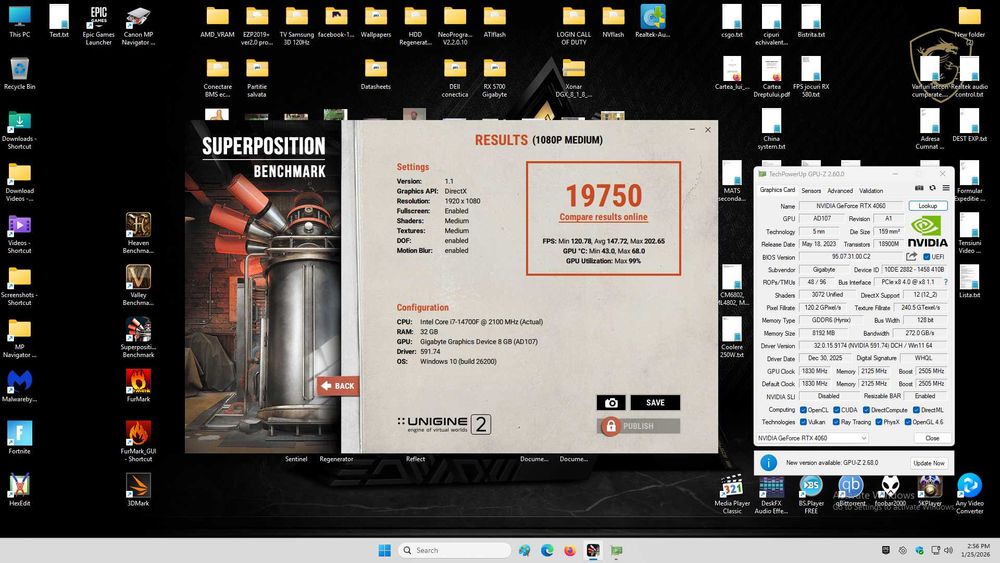
Task: Toggle the Ray Tracing checkbox
Action: pyautogui.click(x=835, y=422)
